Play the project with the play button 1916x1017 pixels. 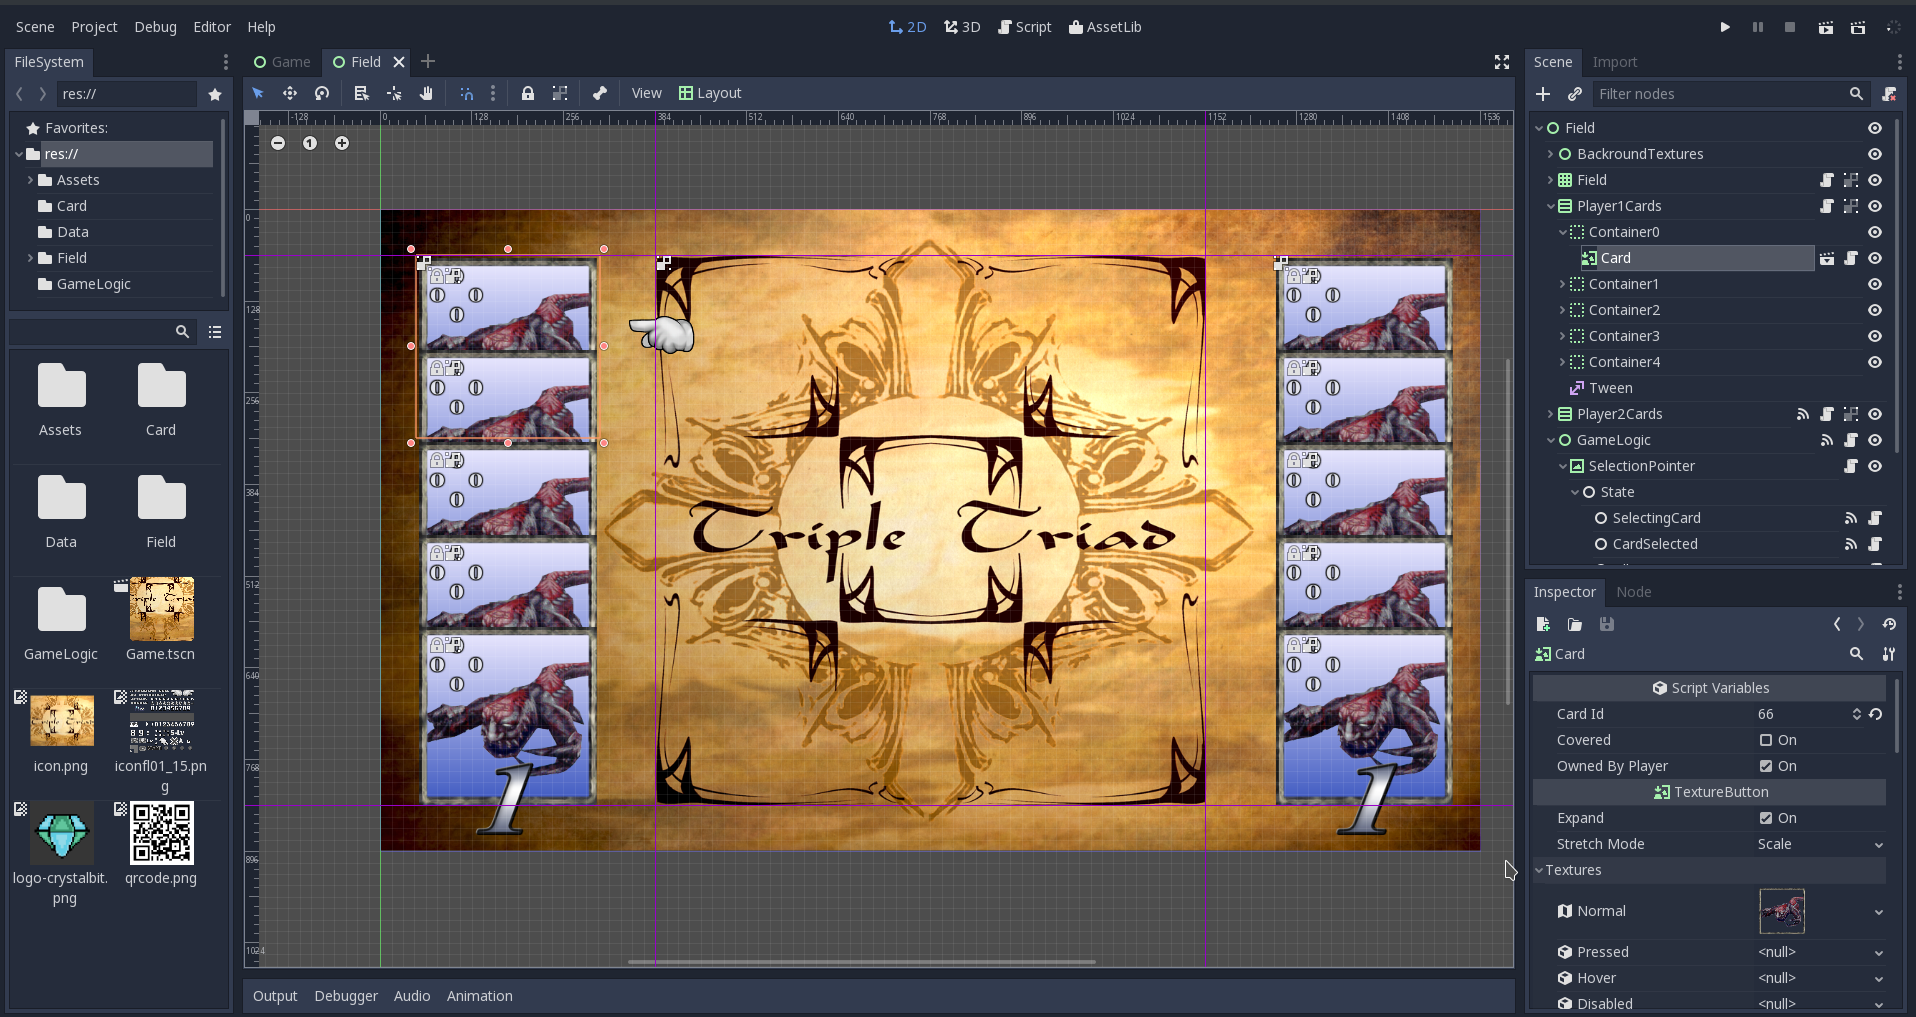pyautogui.click(x=1725, y=27)
